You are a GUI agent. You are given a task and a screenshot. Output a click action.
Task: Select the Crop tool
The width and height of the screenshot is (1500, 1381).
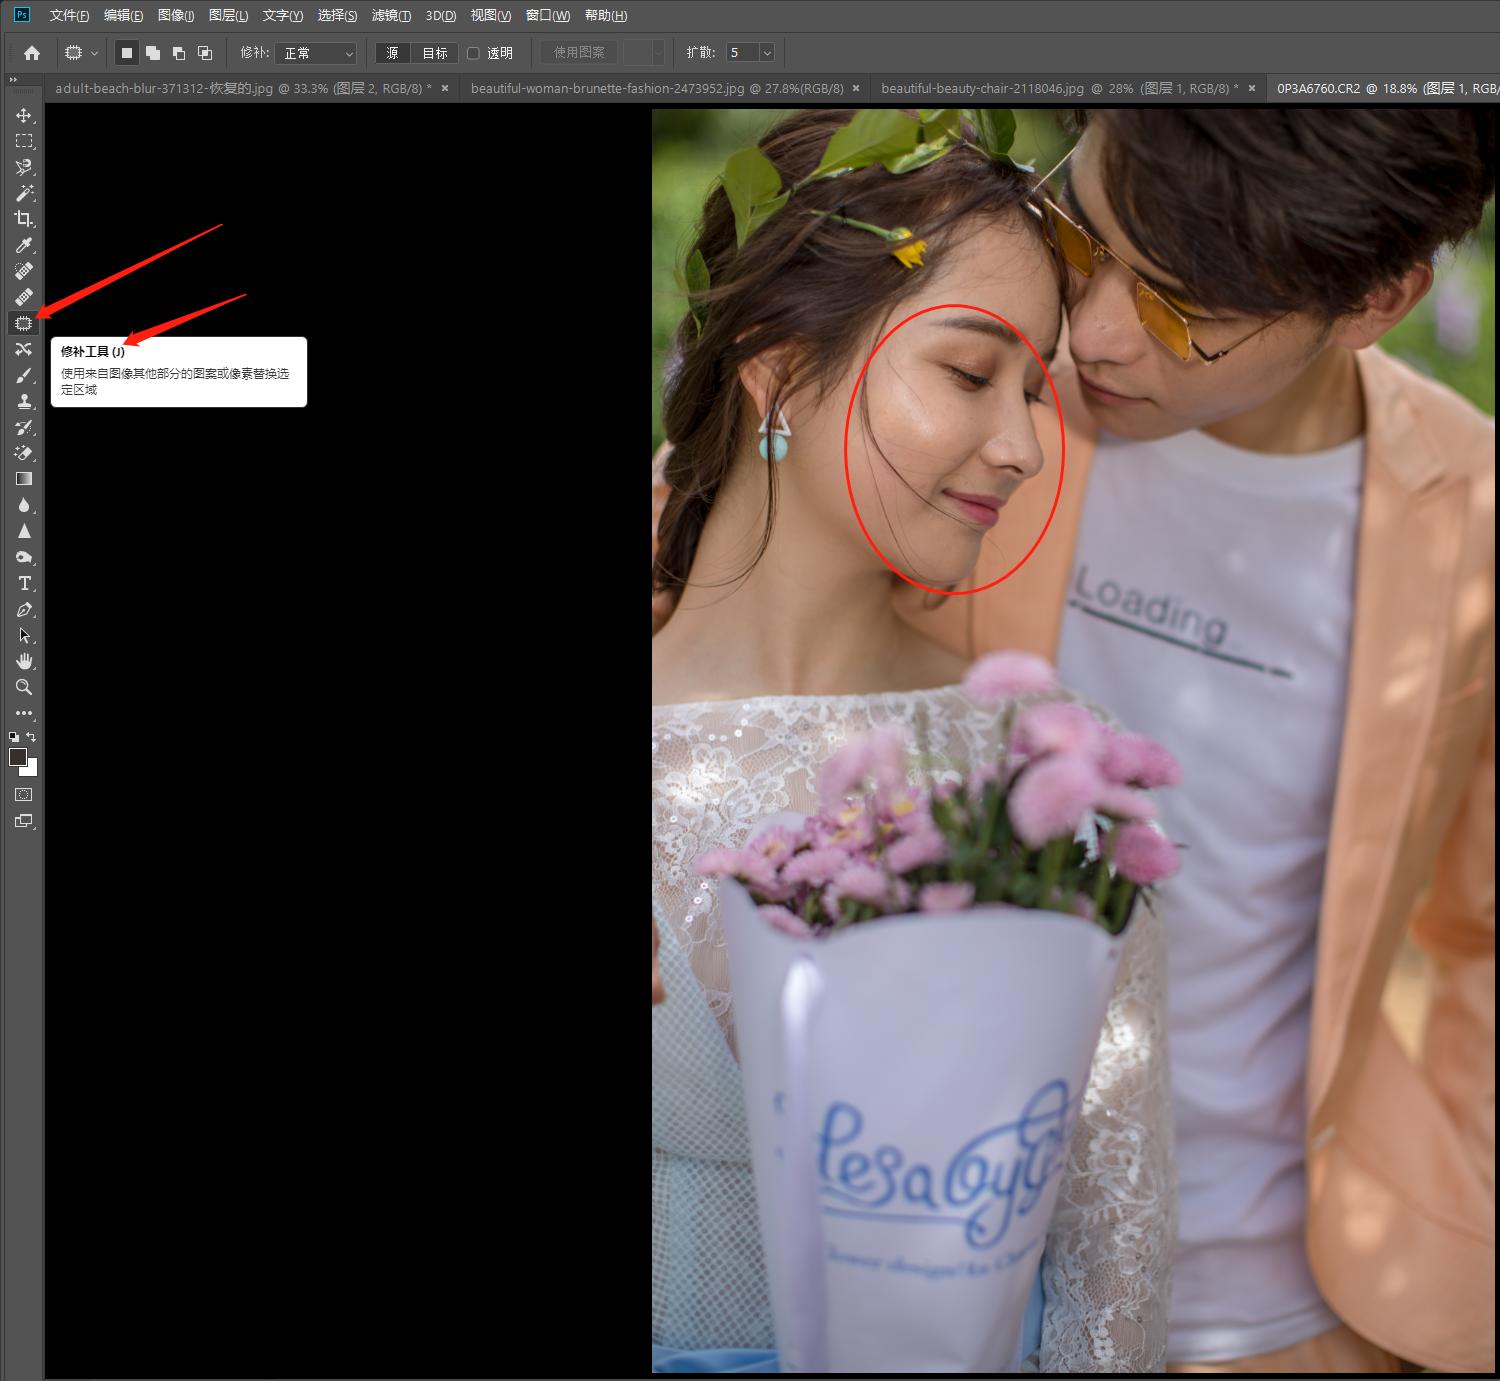[24, 219]
